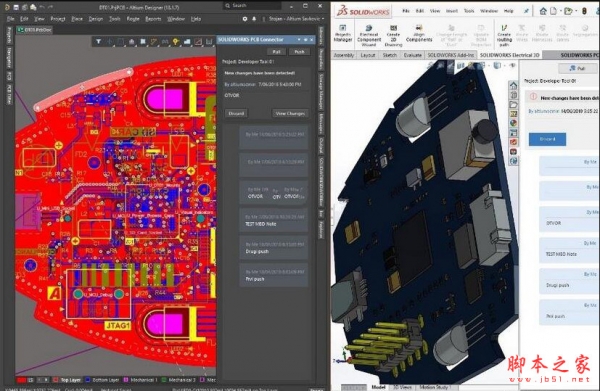Launch the Electrical Component Wizard
This screenshot has width=600, height=391.
coord(369,35)
